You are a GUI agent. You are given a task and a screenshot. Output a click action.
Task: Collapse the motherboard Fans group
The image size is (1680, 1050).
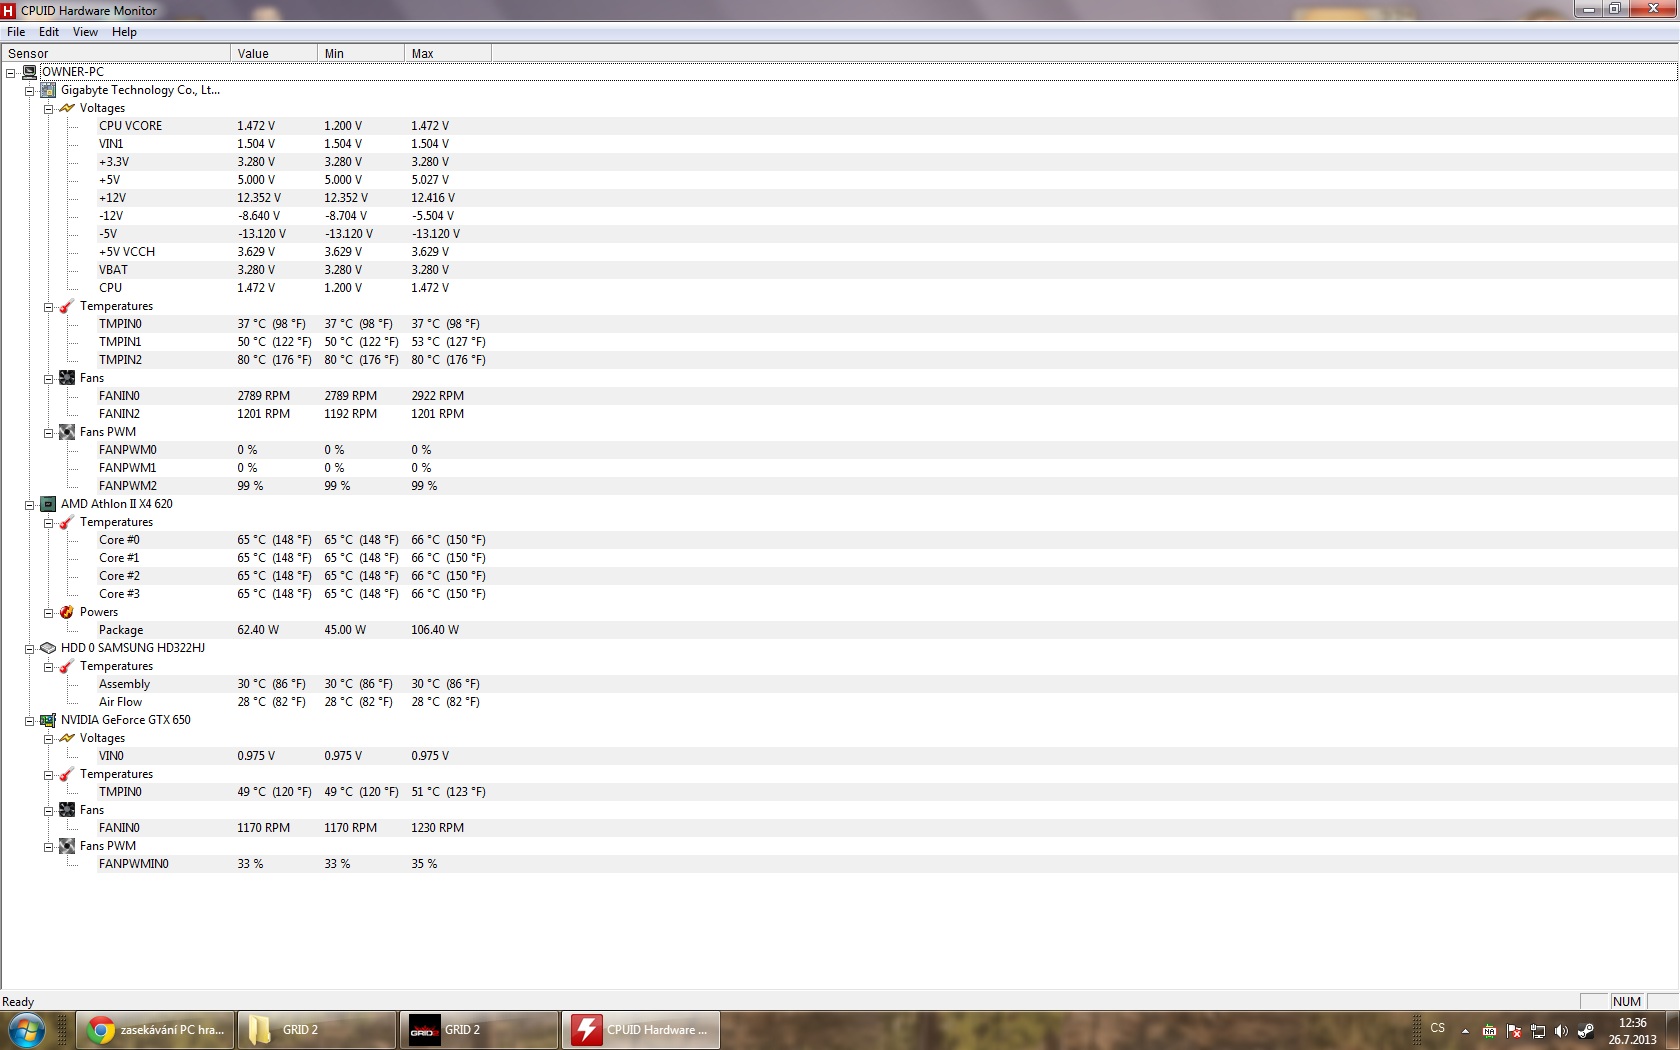coord(48,379)
